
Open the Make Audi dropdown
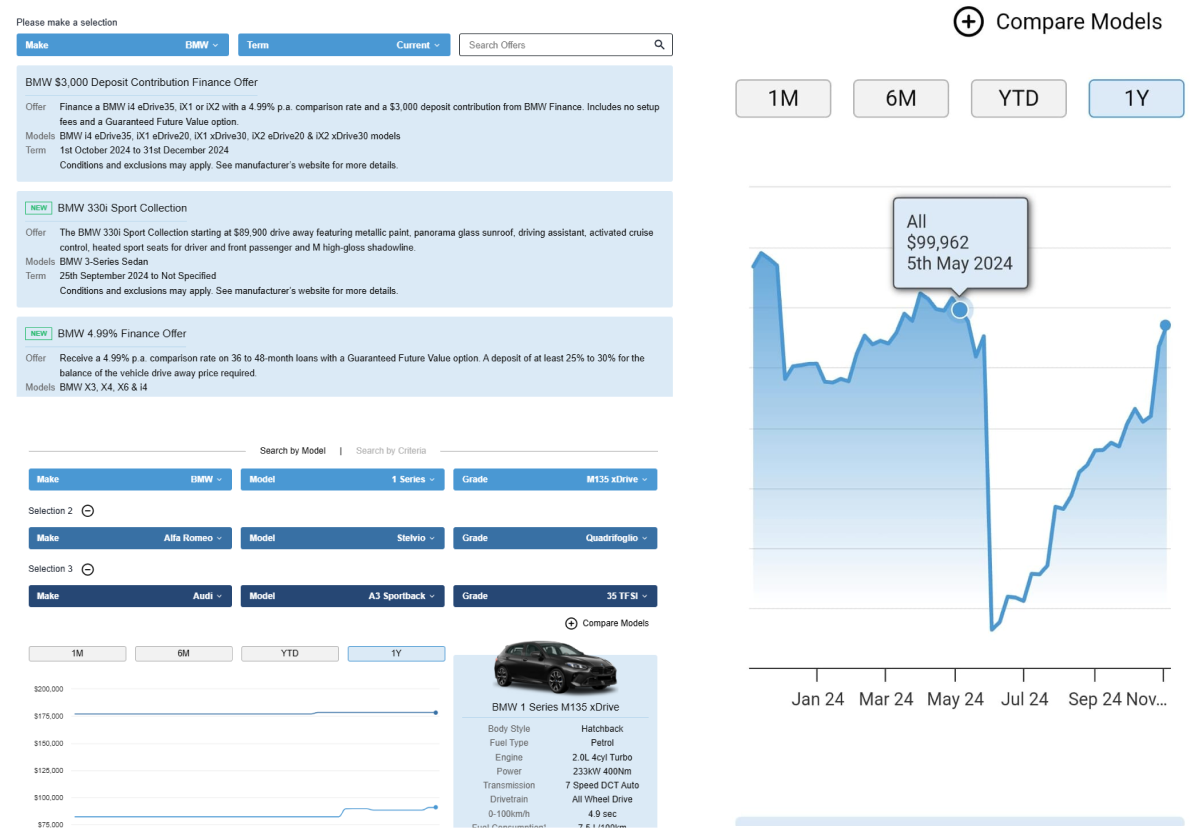point(130,596)
